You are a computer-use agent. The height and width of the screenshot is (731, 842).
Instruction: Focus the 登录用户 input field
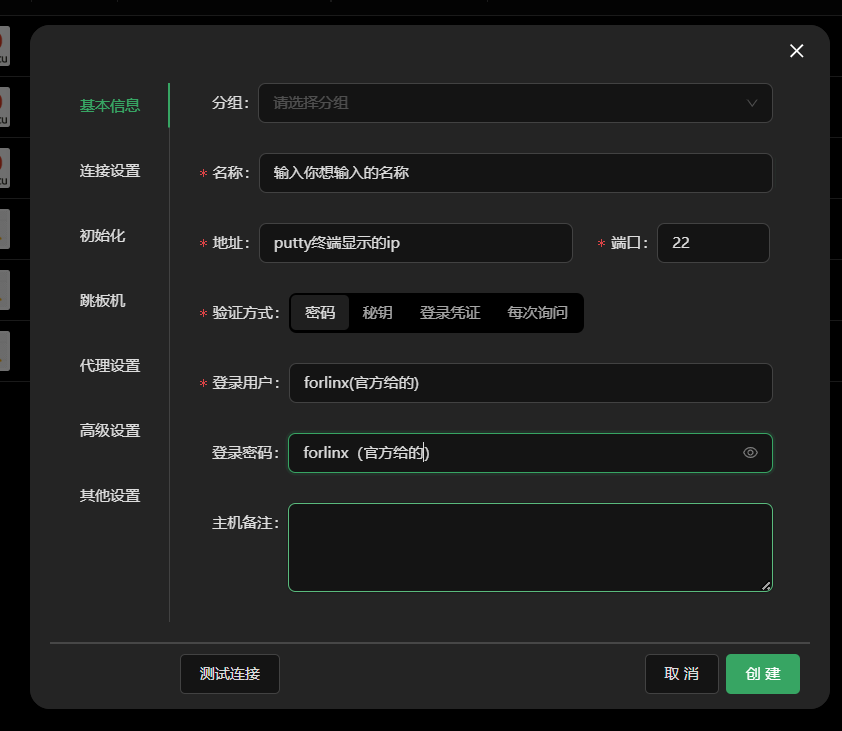point(531,383)
